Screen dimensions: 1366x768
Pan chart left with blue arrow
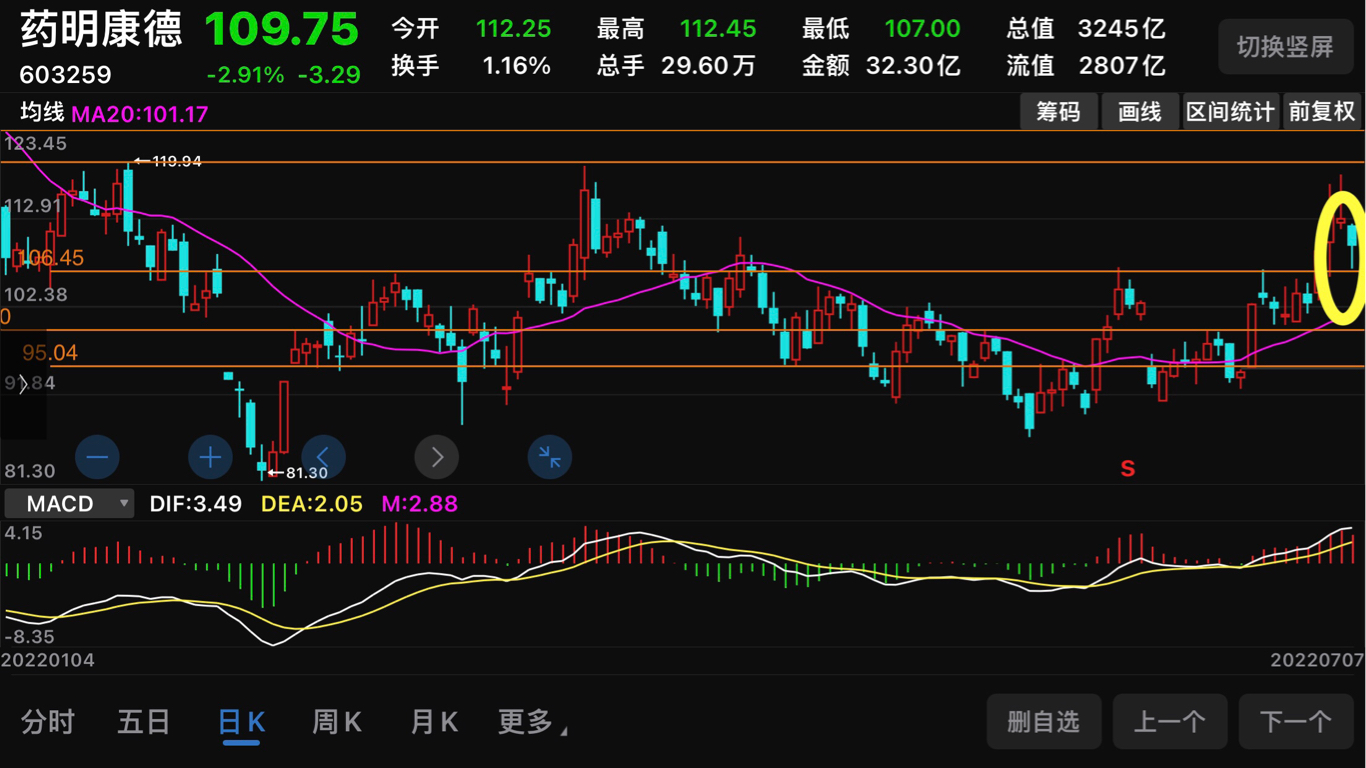pos(323,458)
